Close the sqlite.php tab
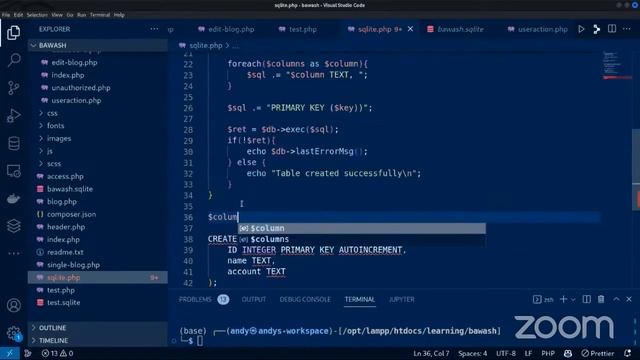This screenshot has width=640, height=360. click(410, 29)
